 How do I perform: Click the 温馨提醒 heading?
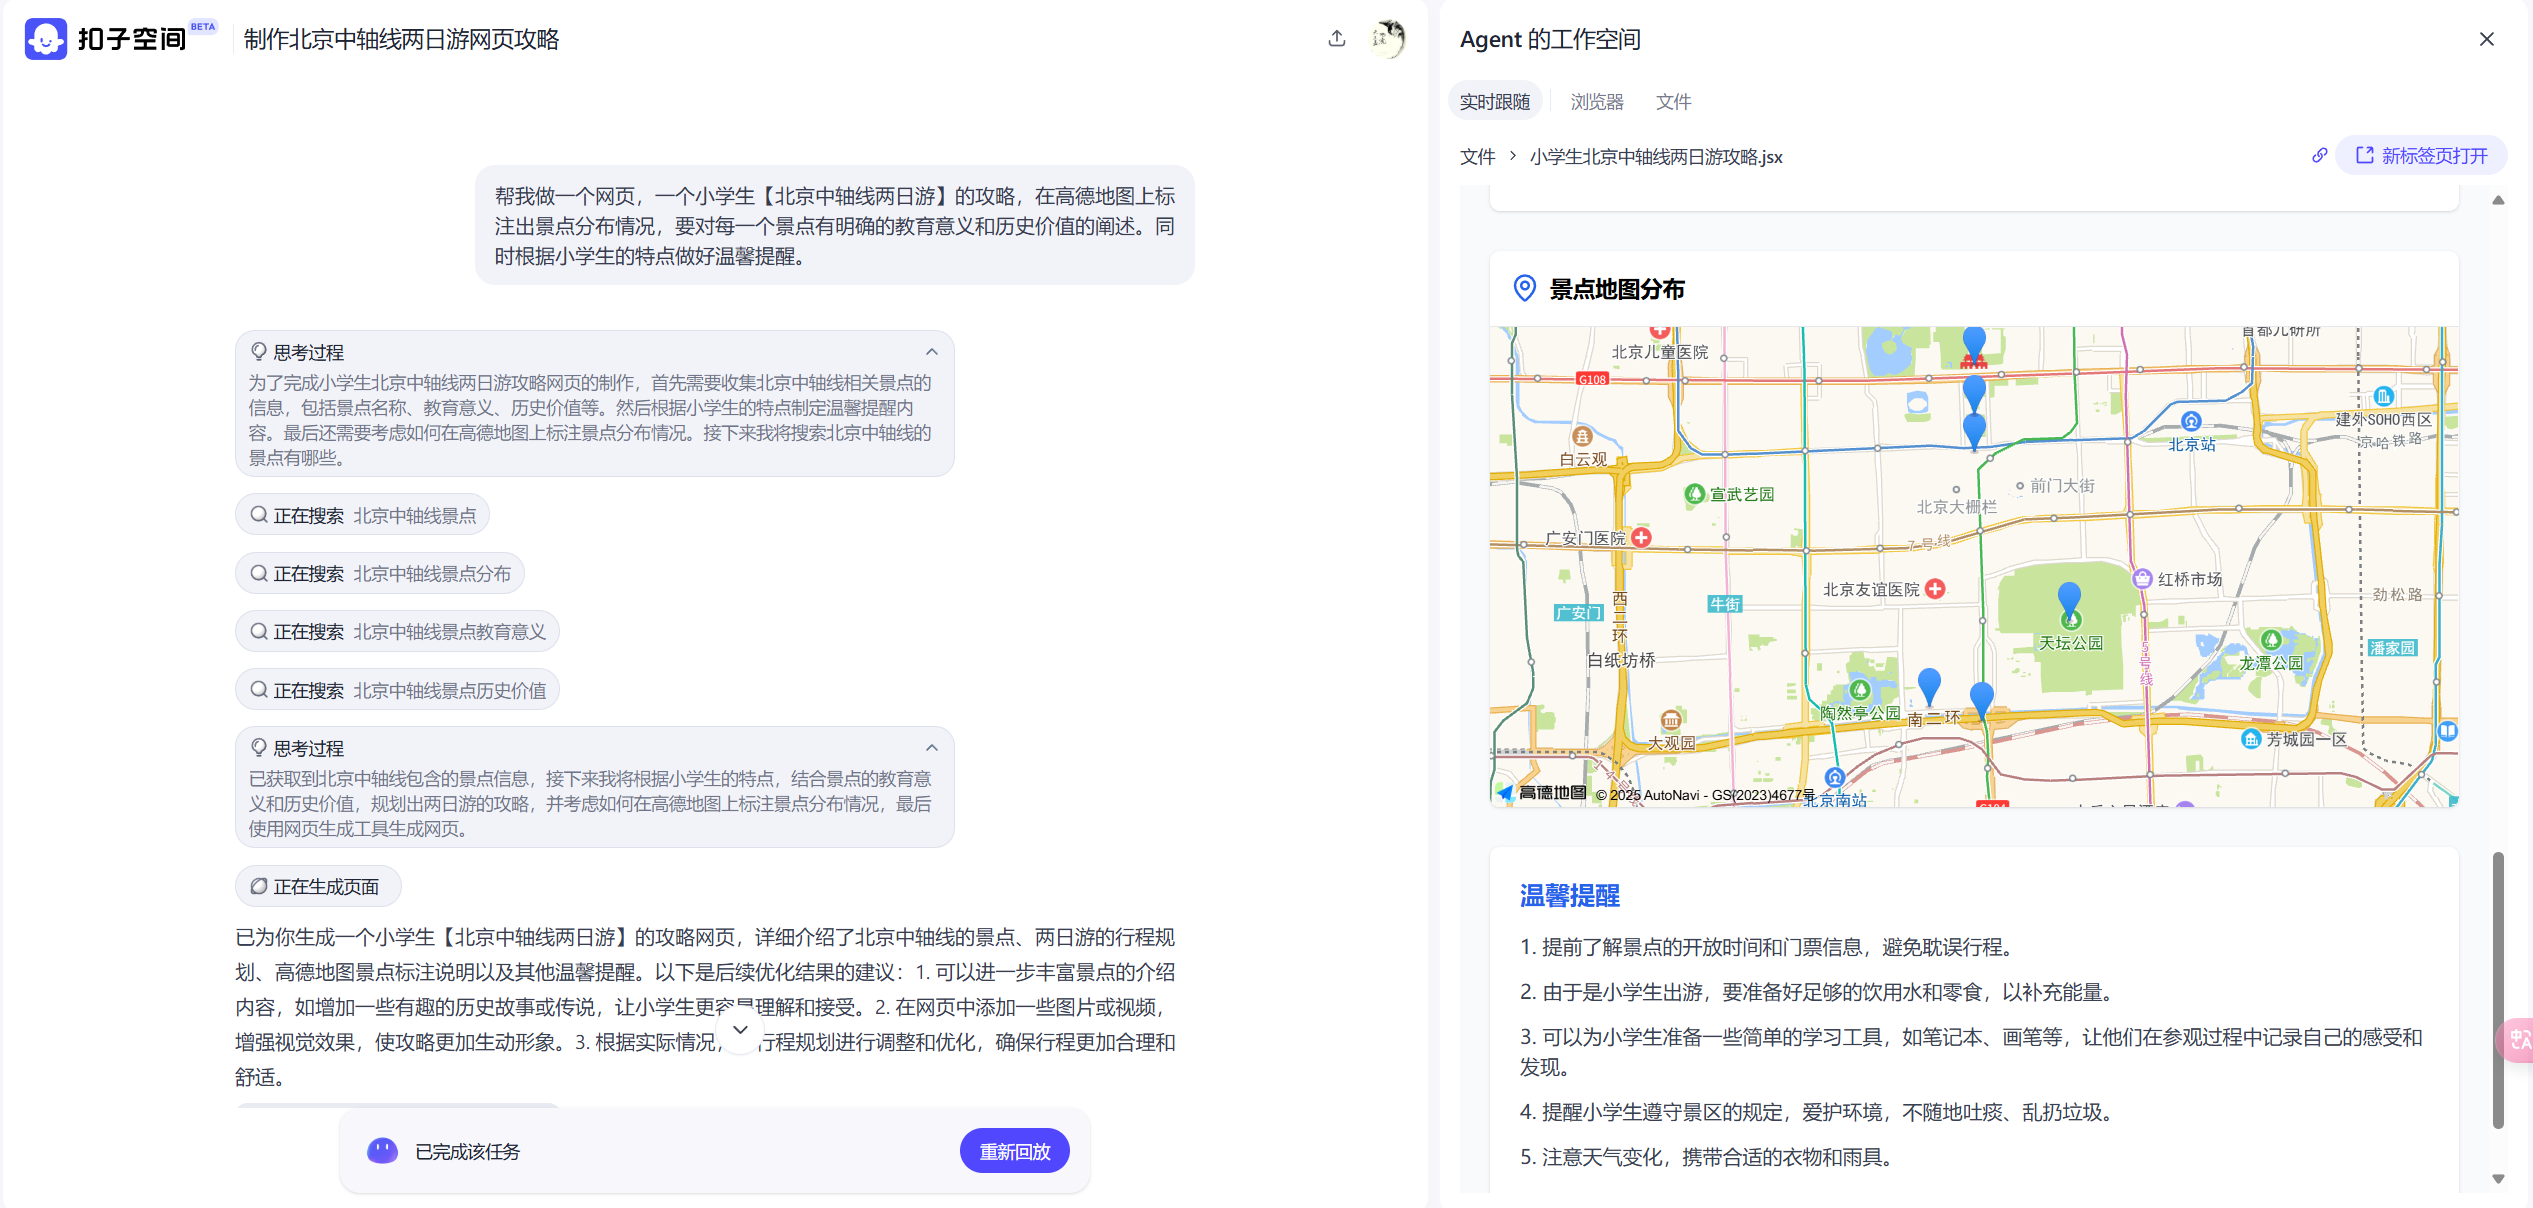1570,896
